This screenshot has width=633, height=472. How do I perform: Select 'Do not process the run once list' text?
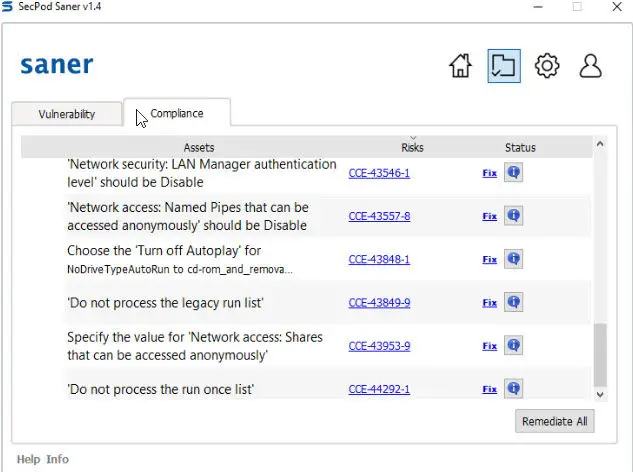point(160,389)
